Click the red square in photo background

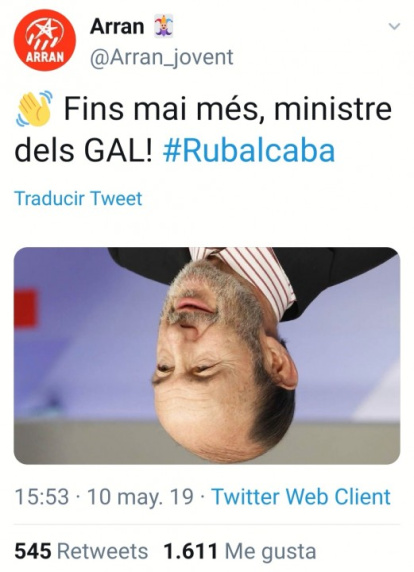(x=26, y=308)
